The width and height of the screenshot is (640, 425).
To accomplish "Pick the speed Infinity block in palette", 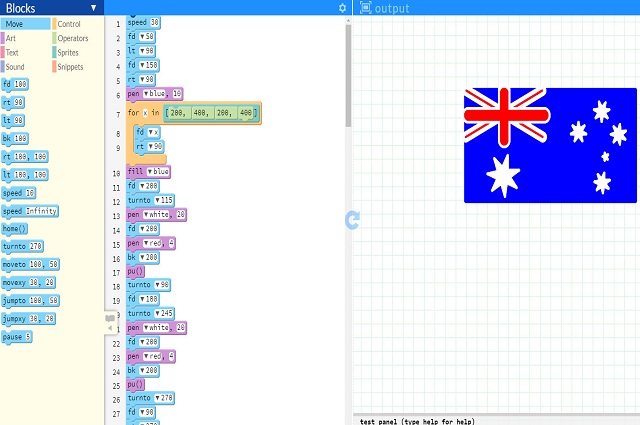I will (x=30, y=211).
